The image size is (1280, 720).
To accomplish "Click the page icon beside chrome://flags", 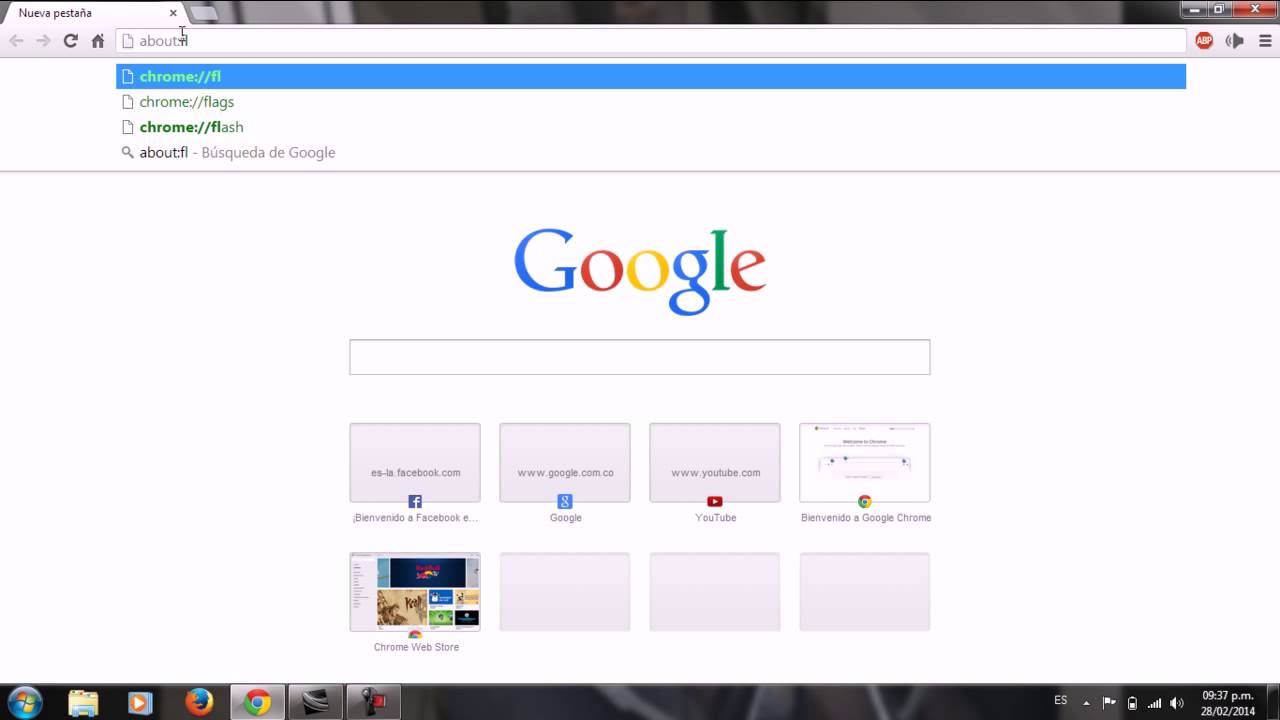I will (x=127, y=102).
